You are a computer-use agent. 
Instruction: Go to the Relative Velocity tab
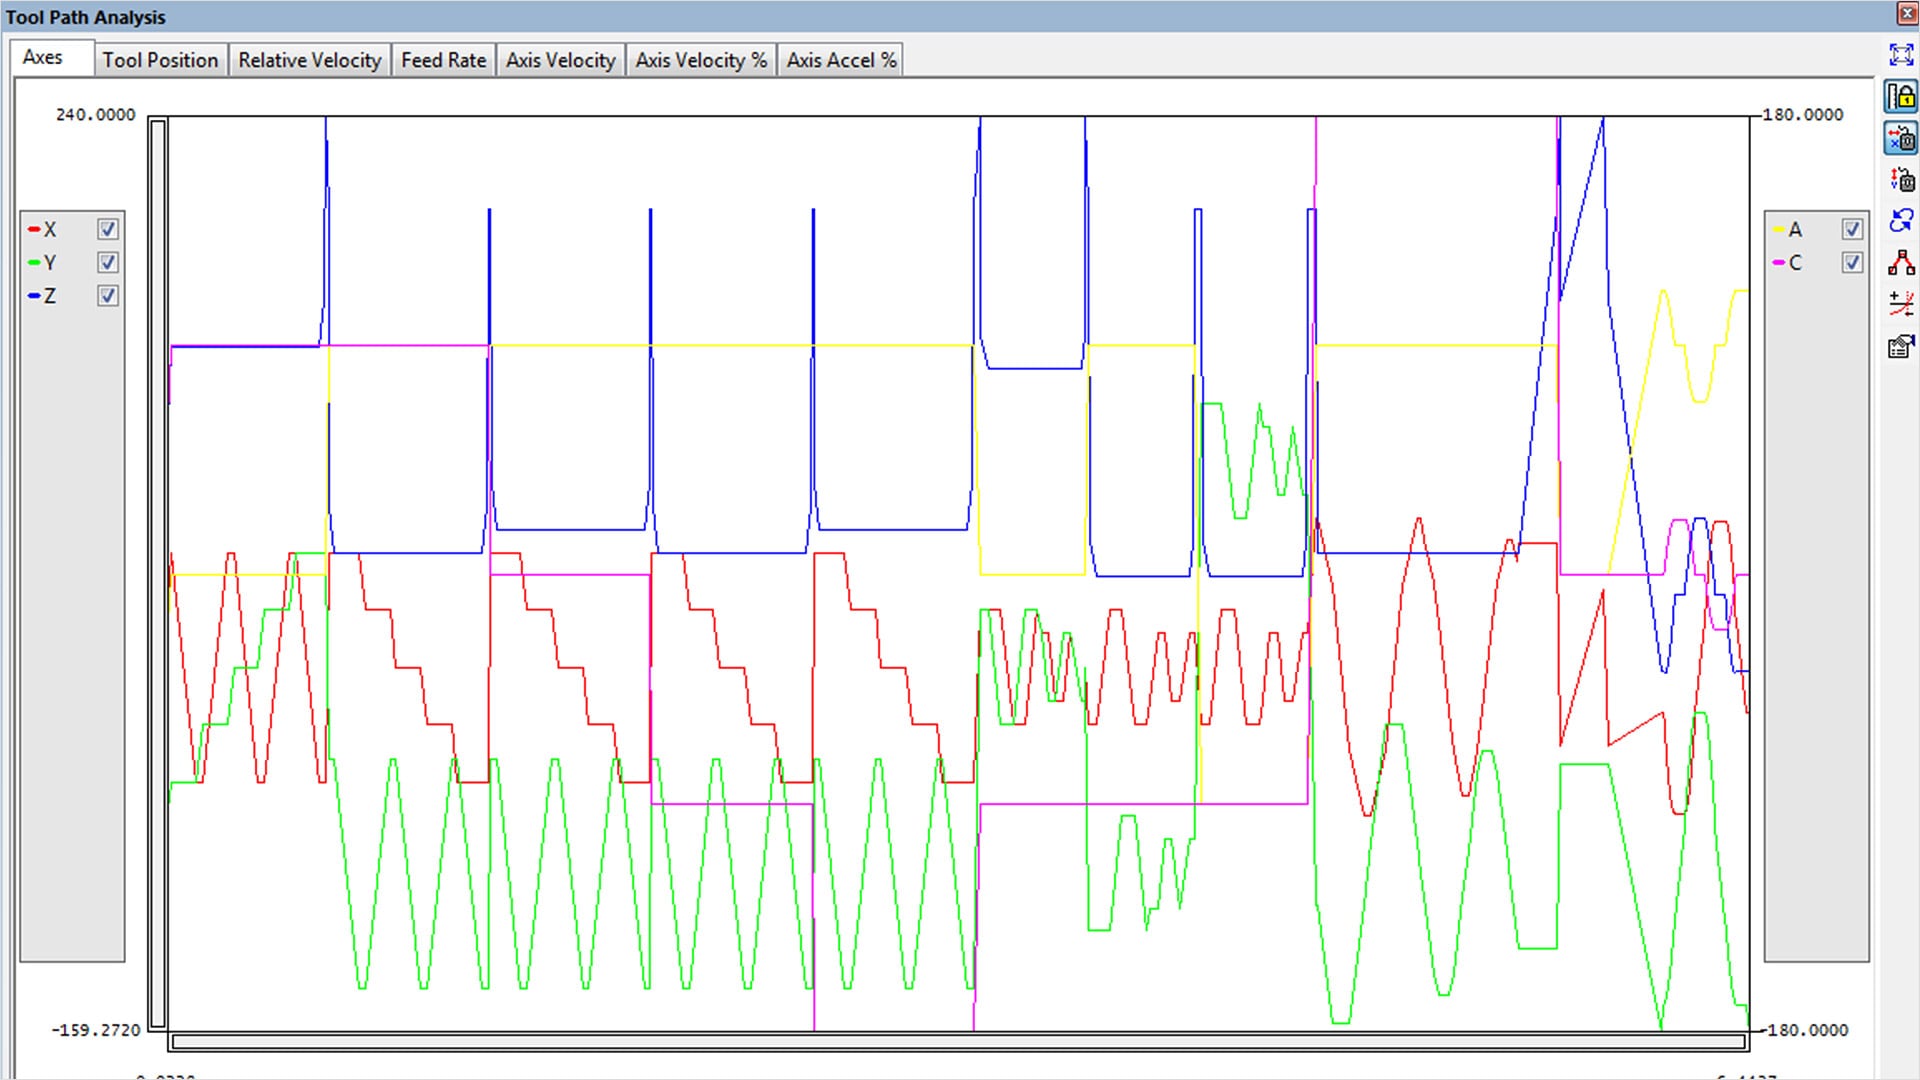[309, 60]
